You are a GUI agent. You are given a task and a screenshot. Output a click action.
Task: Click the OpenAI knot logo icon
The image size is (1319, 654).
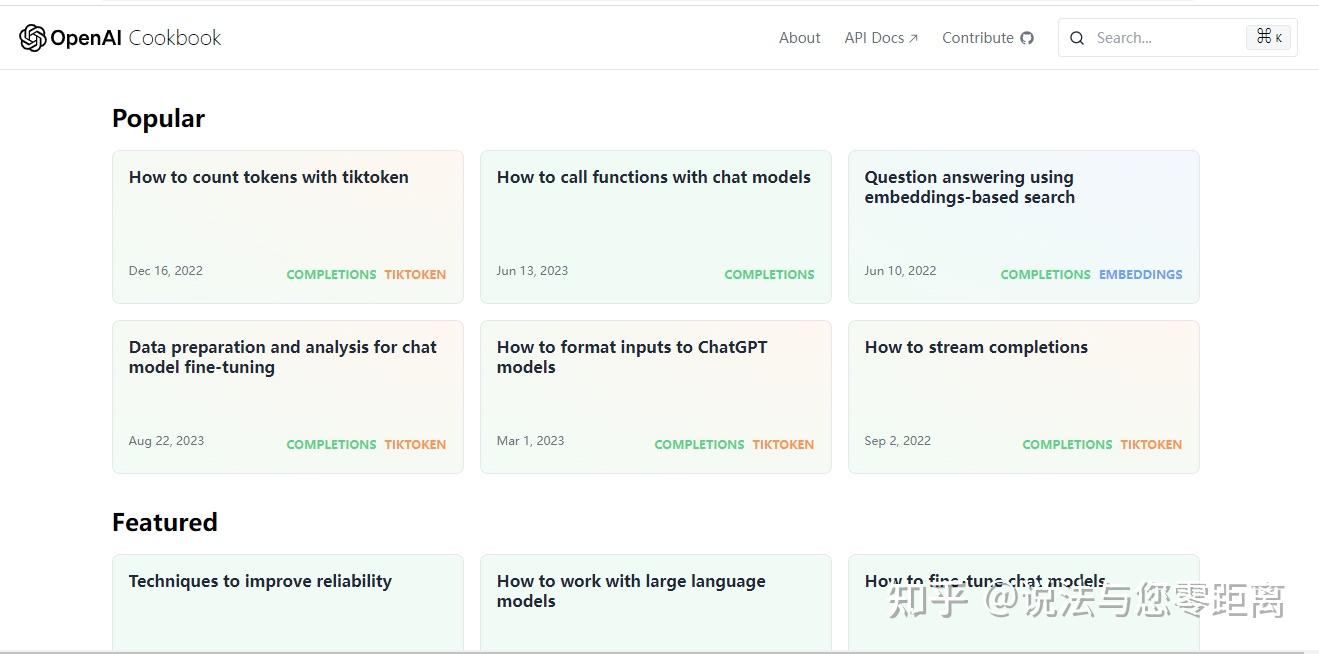(x=32, y=38)
